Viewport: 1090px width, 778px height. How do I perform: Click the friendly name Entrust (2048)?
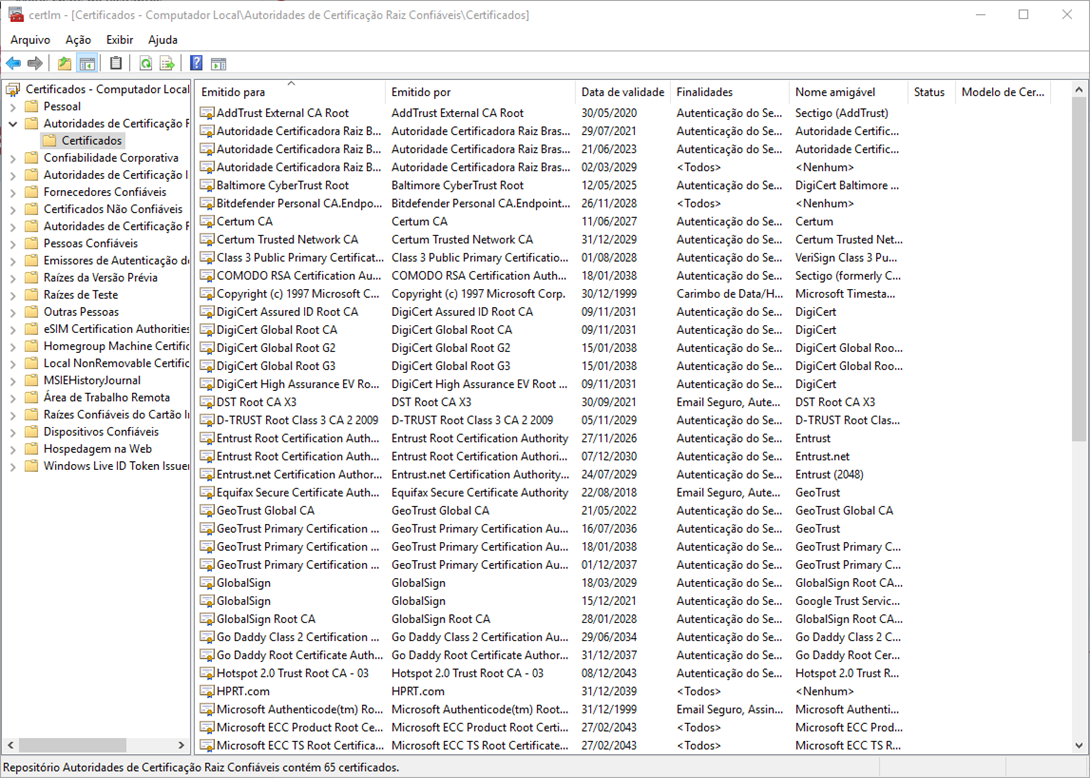(x=829, y=474)
